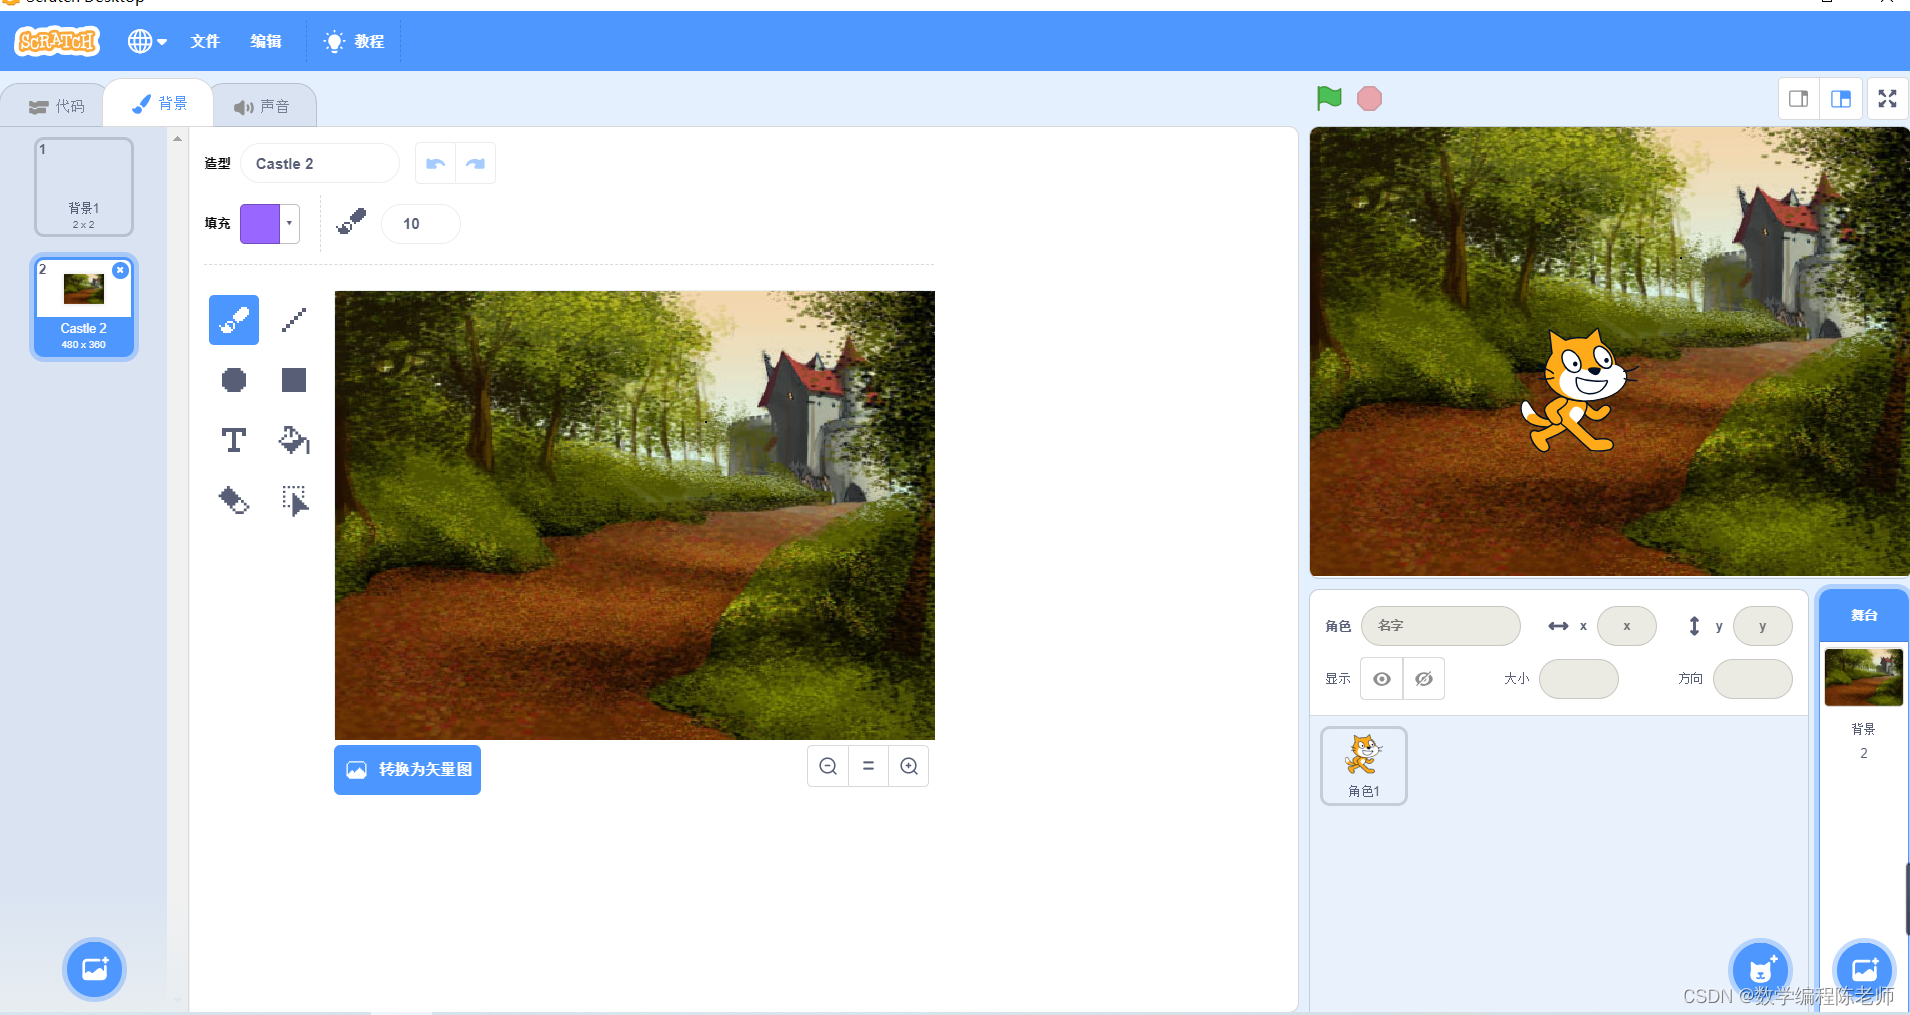The width and height of the screenshot is (1910, 1015).
Task: Select the Circle shape tool
Action: point(234,380)
